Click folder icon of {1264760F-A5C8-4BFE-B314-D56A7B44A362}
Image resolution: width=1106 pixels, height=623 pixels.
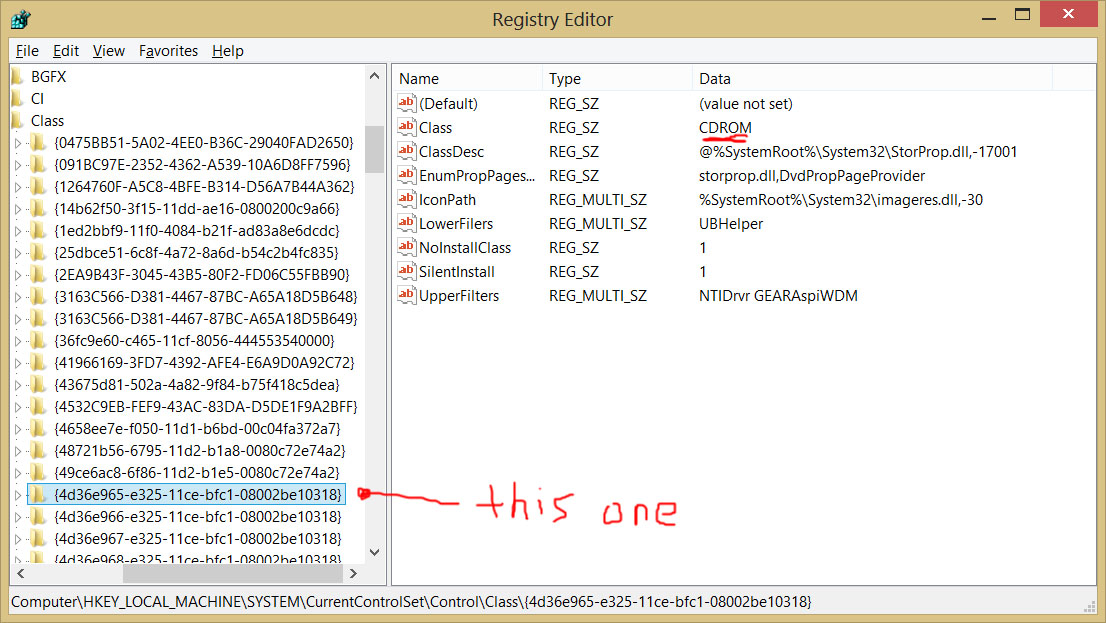point(38,186)
